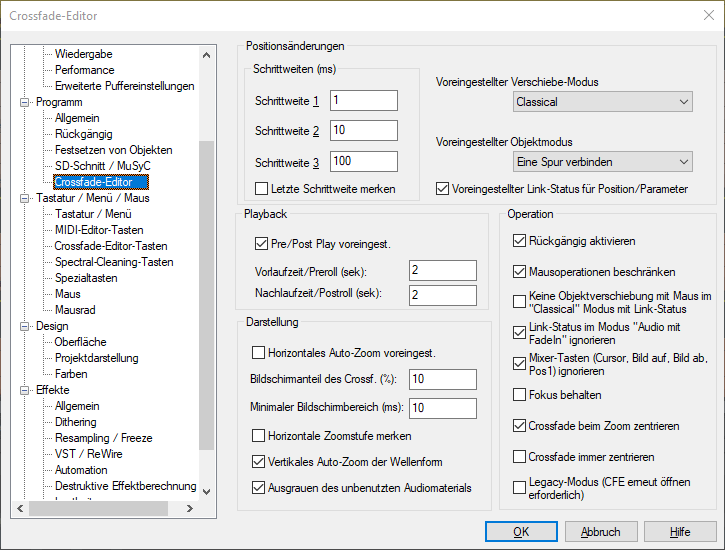Viewport: 725px width, 550px height.
Task: Click the tree scrollbar down arrow
Action: pos(207,491)
